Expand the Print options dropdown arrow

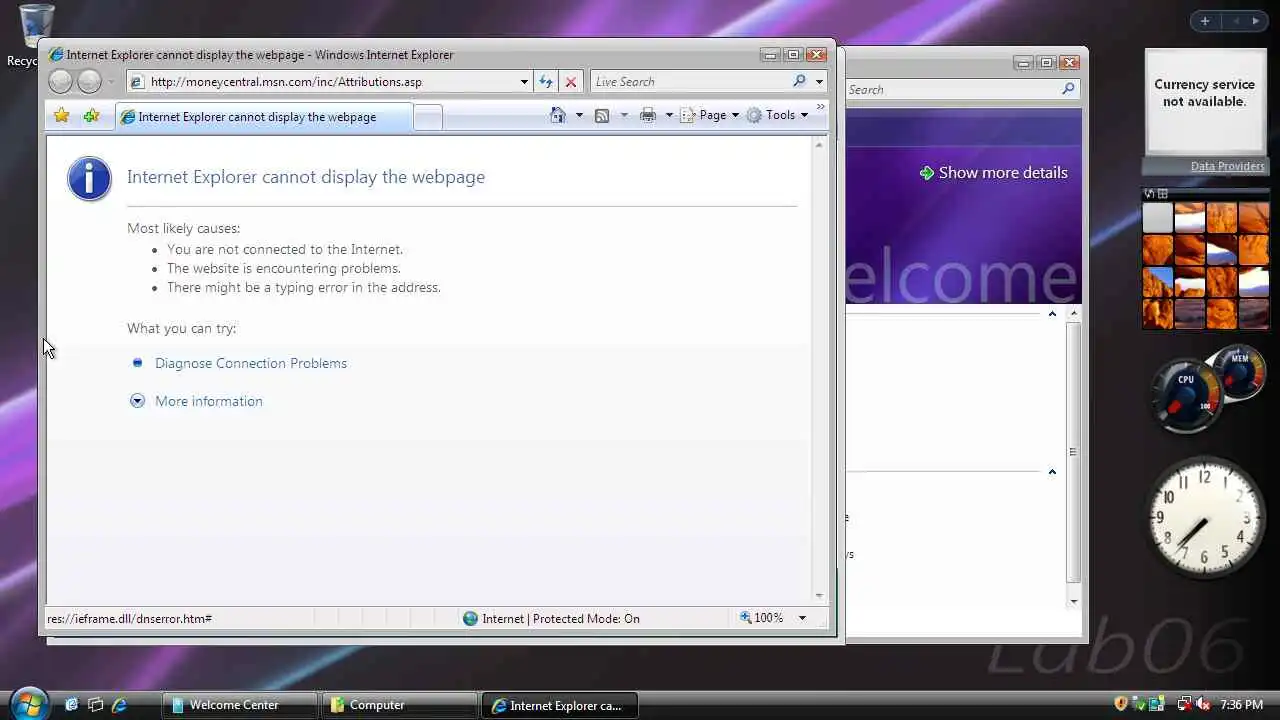669,115
